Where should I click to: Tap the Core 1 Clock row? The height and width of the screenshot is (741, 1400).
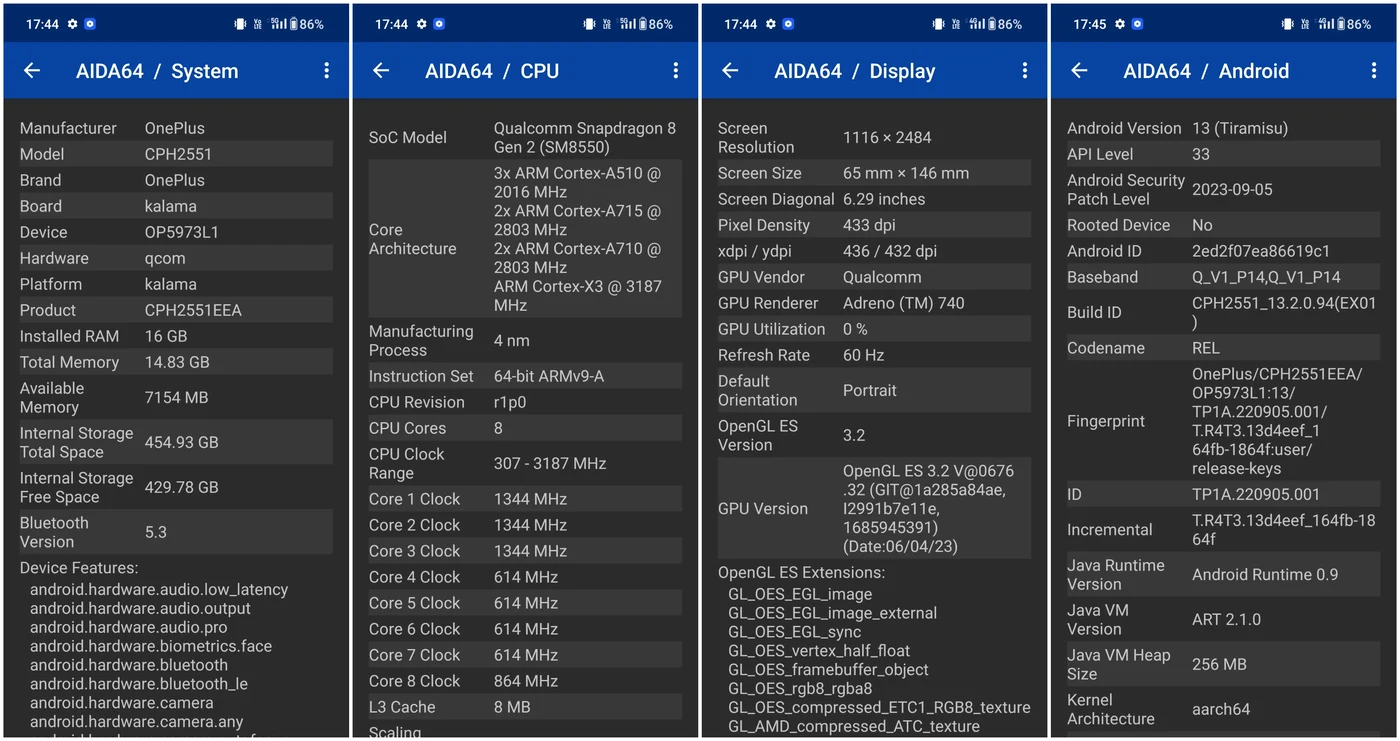tap(525, 499)
